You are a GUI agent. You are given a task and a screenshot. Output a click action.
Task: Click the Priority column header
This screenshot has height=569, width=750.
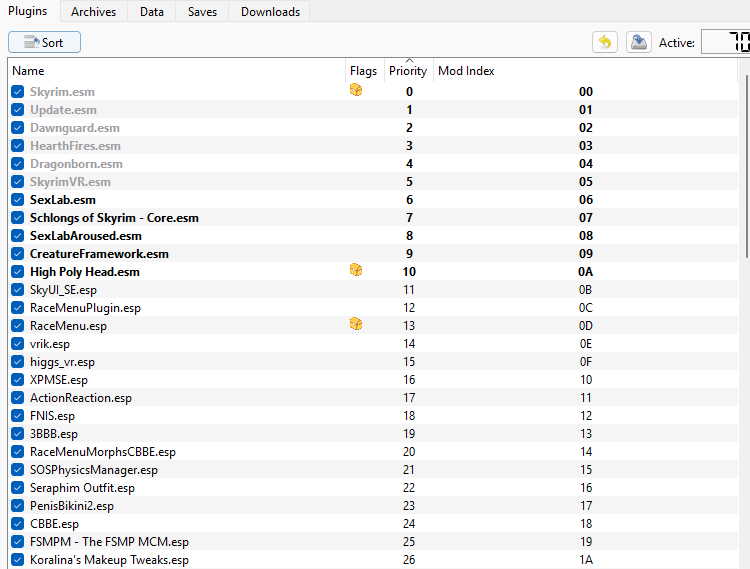(408, 71)
